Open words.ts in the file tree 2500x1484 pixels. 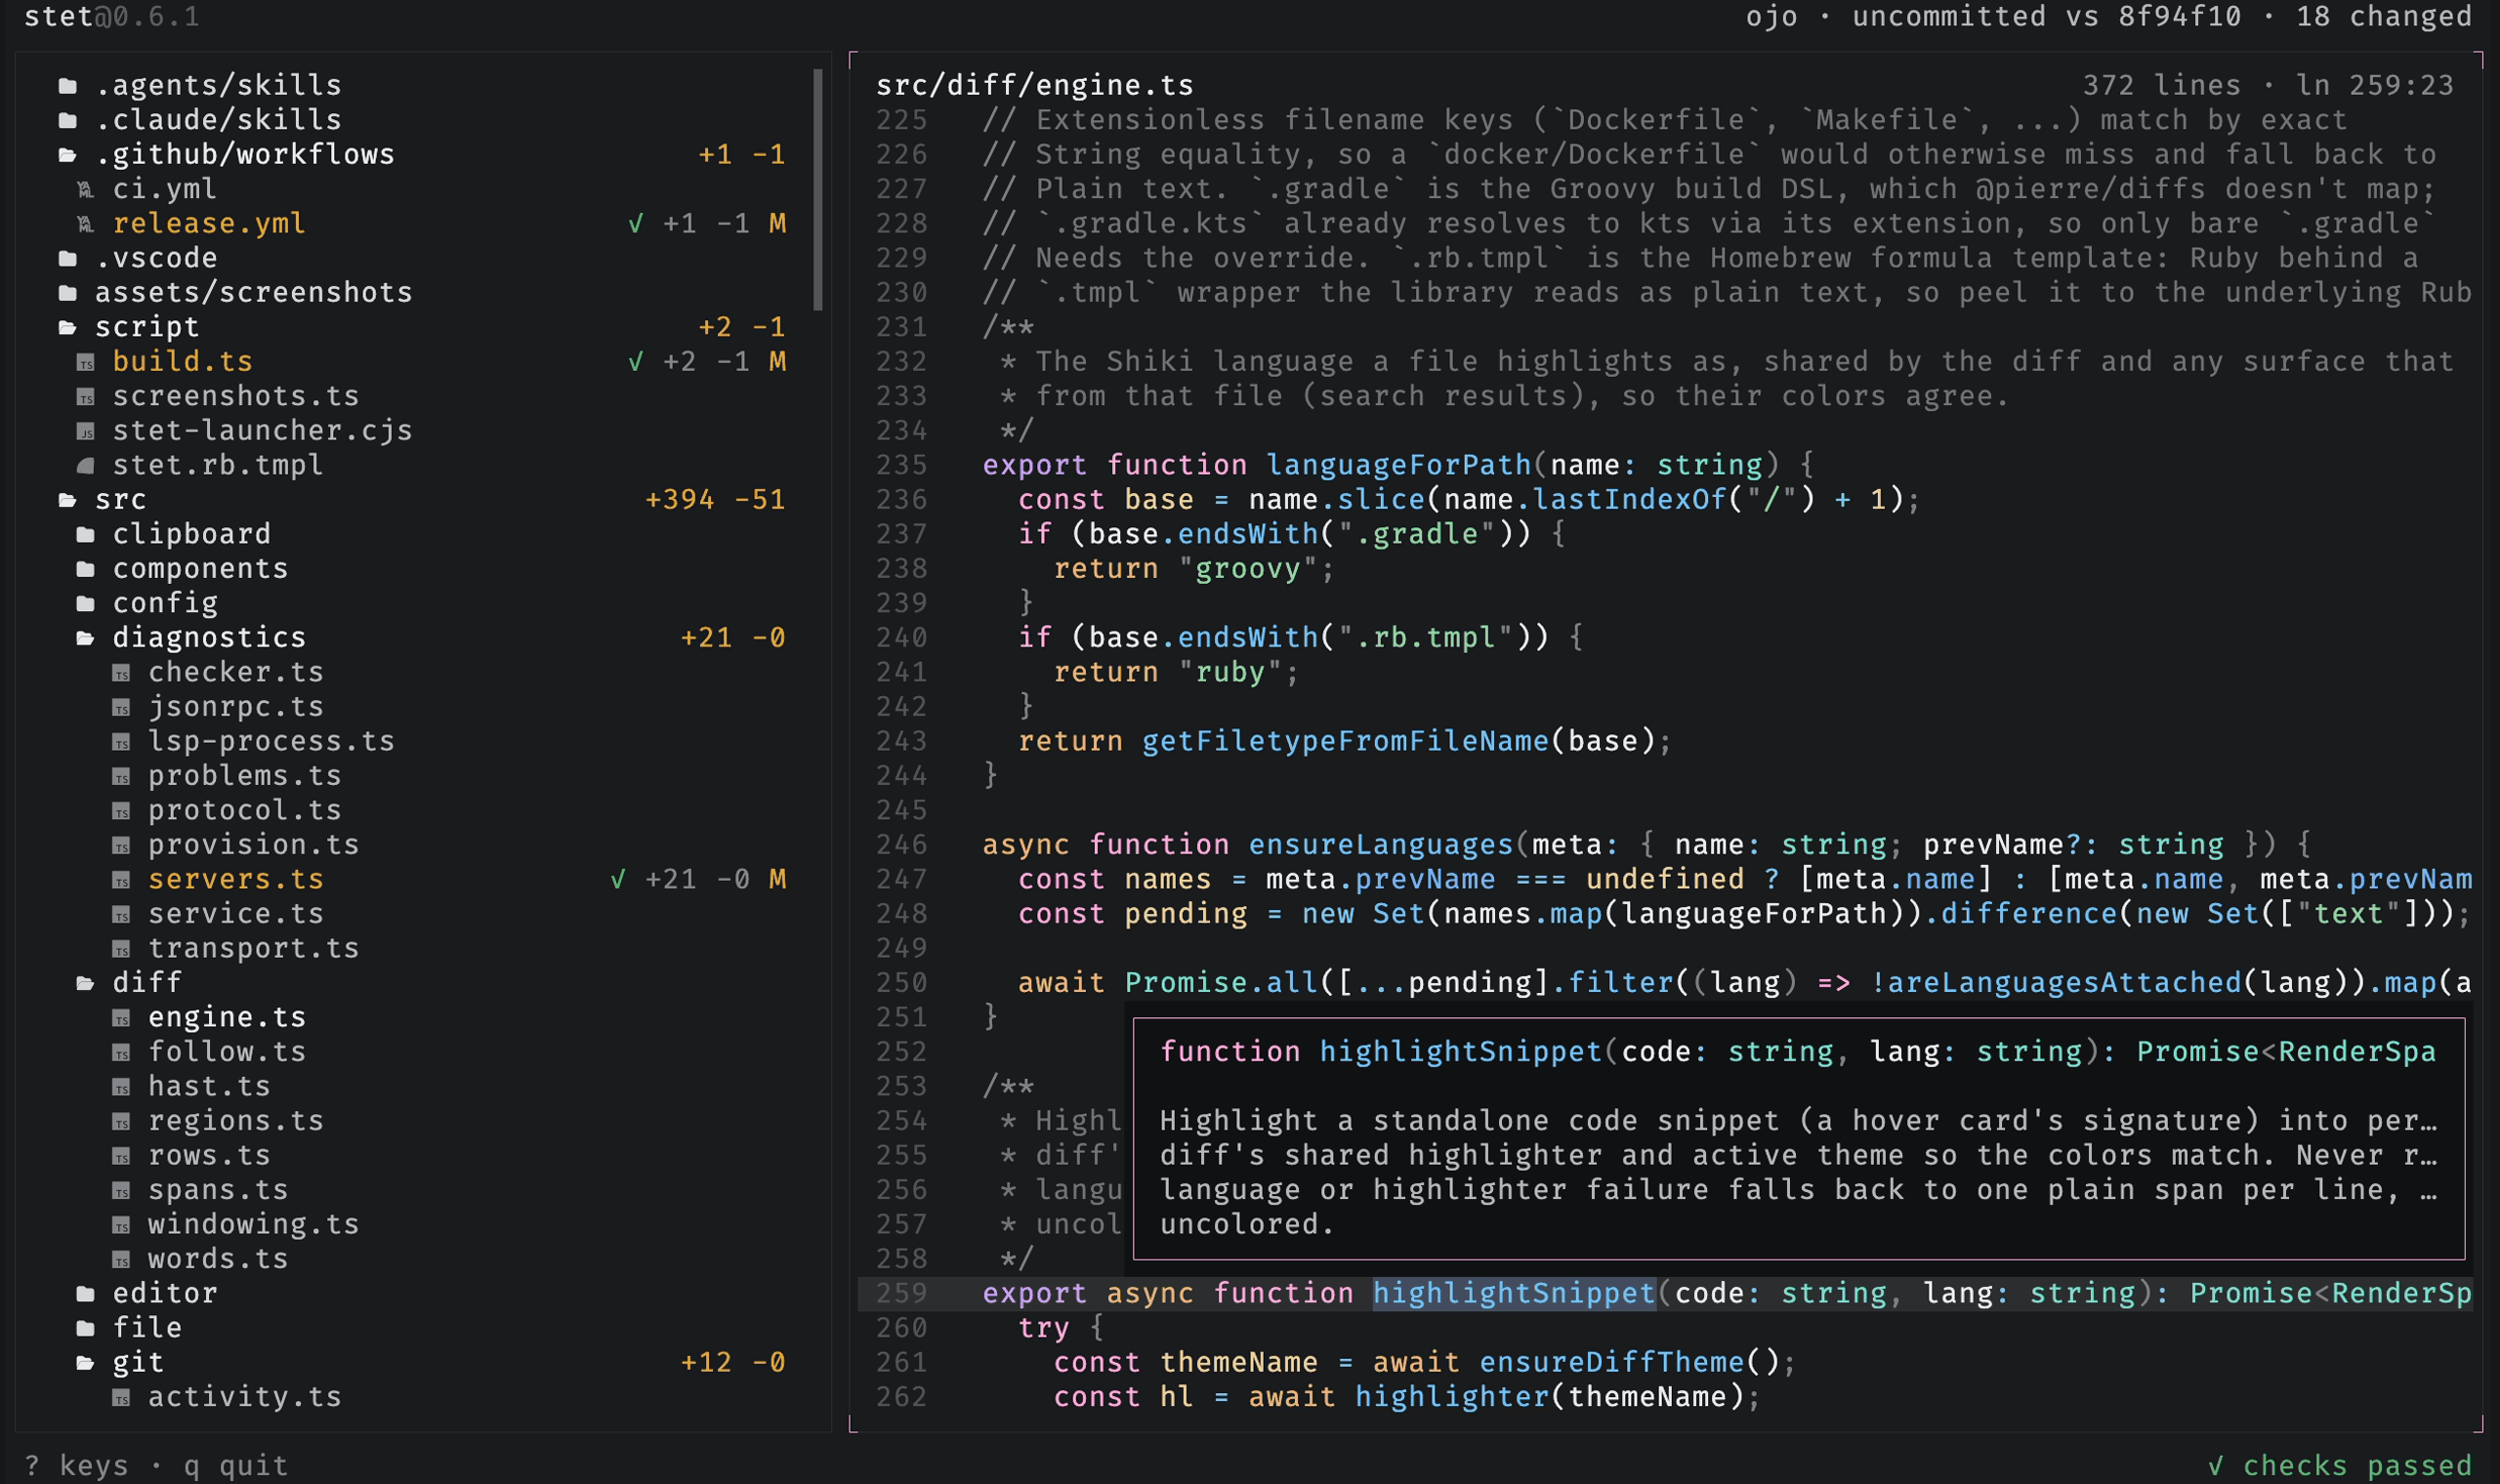218,1259
